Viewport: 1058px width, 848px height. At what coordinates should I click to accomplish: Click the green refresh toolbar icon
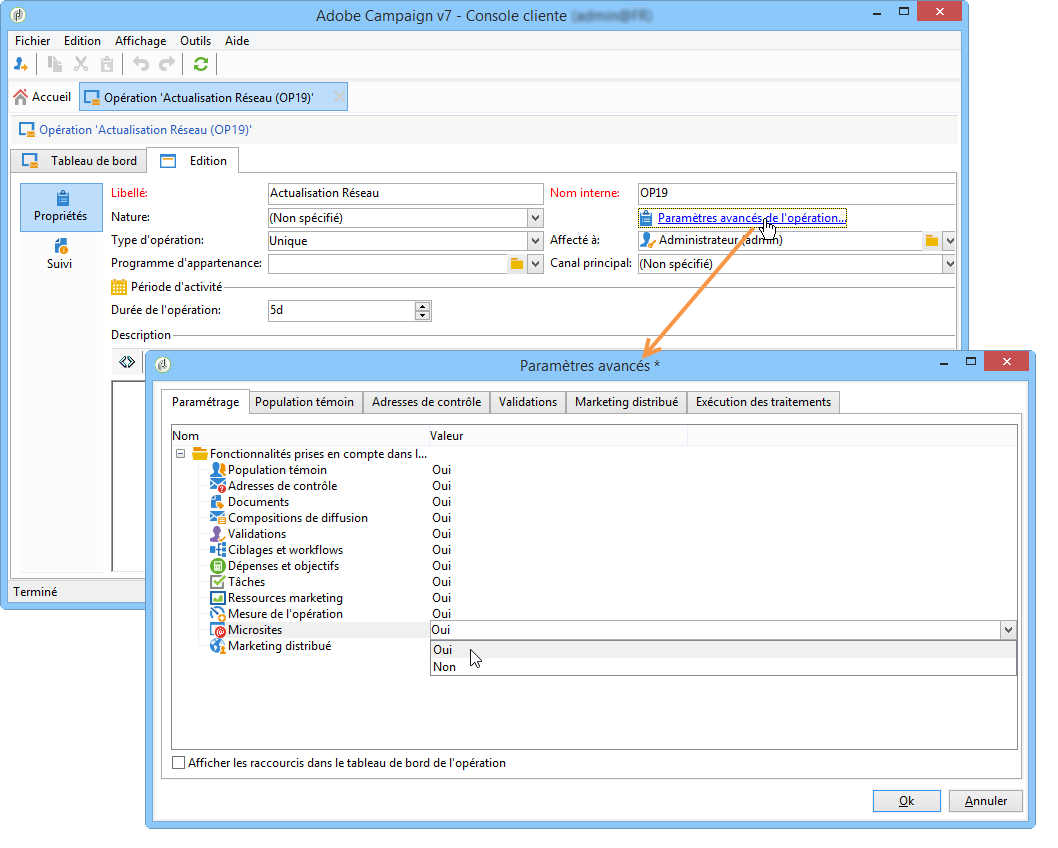pos(200,64)
